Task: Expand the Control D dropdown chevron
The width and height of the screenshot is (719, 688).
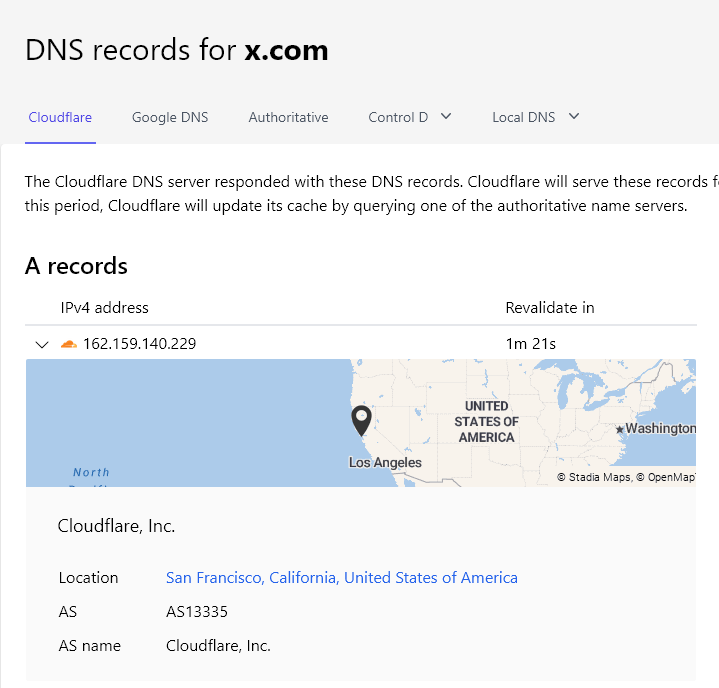Action: [x=446, y=117]
